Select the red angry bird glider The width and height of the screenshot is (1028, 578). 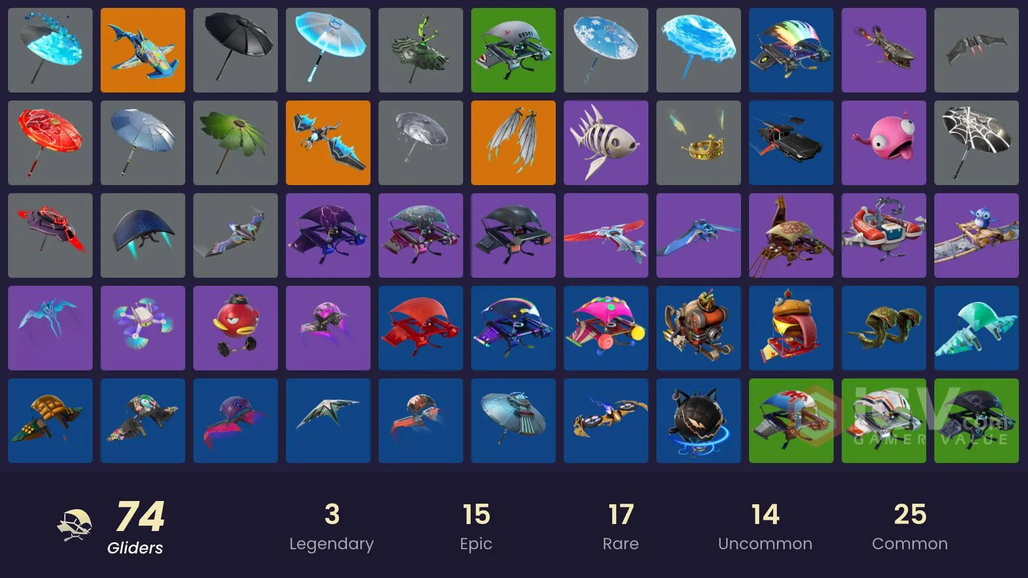click(x=235, y=328)
